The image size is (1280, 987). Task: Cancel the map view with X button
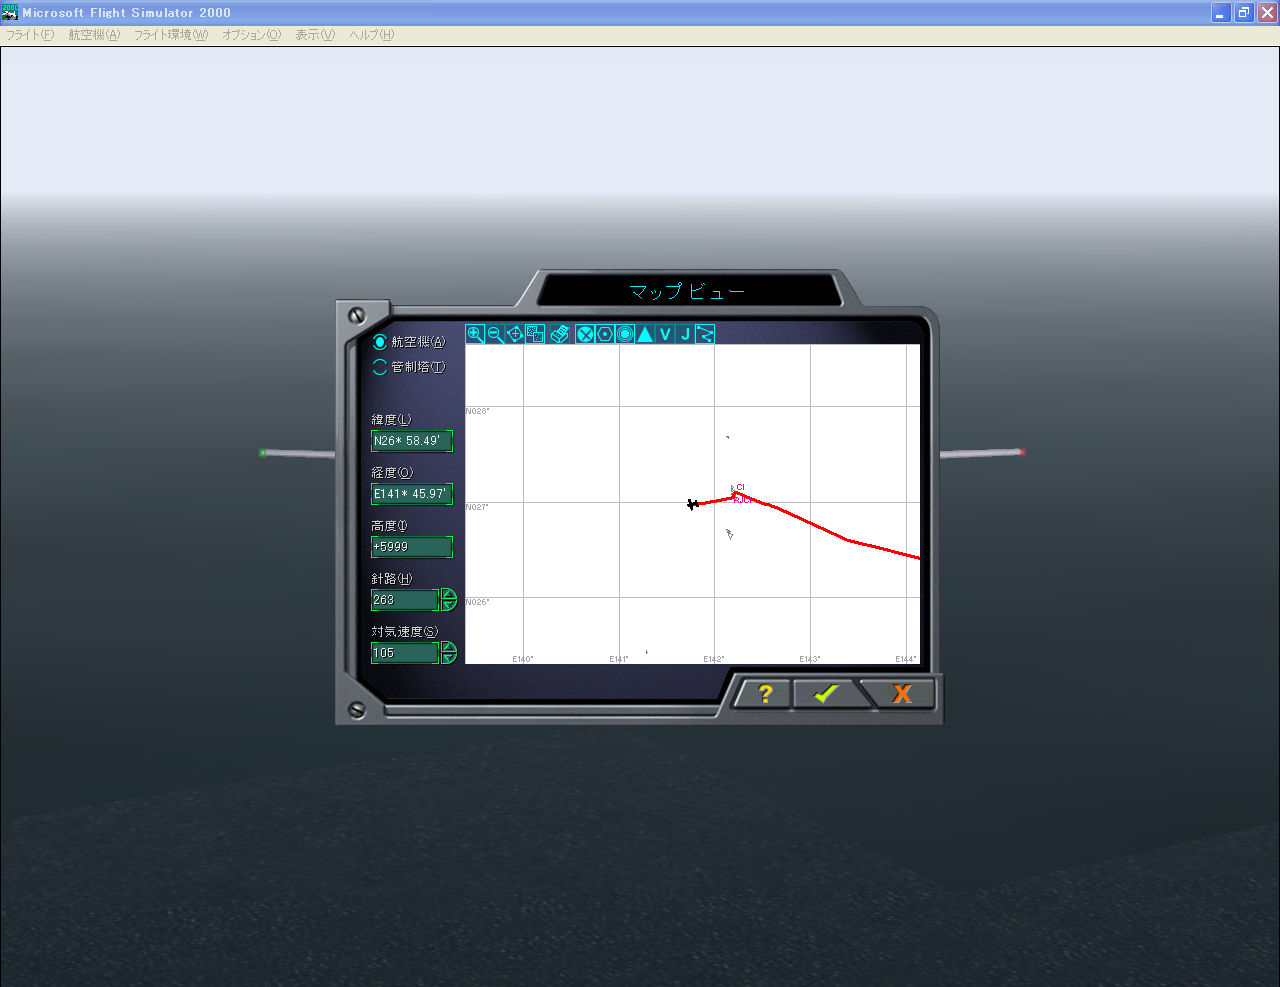(x=902, y=693)
